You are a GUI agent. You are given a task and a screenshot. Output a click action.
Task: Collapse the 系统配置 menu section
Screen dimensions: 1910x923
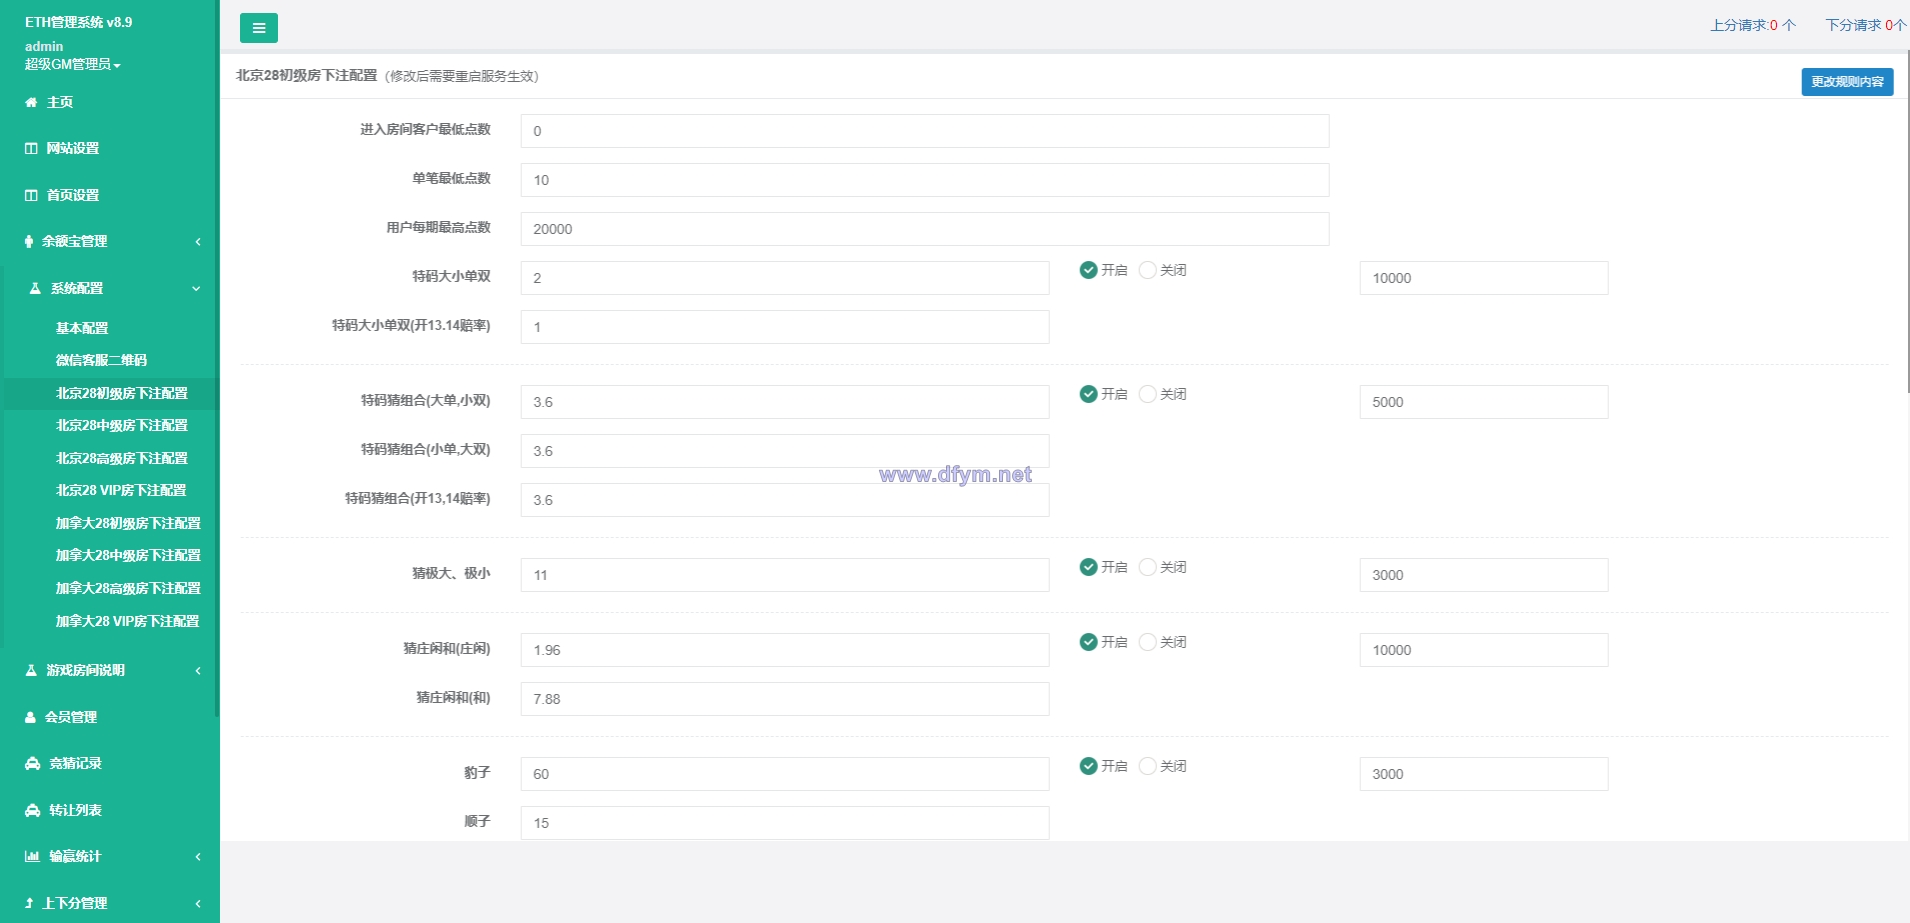coord(109,288)
